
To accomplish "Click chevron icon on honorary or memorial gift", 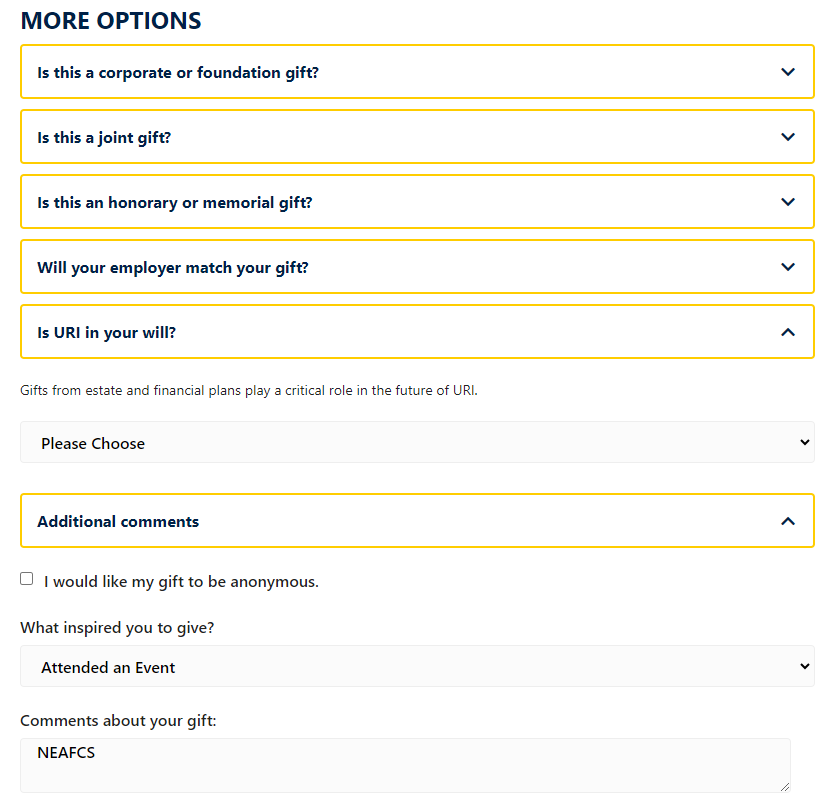I will [x=787, y=202].
